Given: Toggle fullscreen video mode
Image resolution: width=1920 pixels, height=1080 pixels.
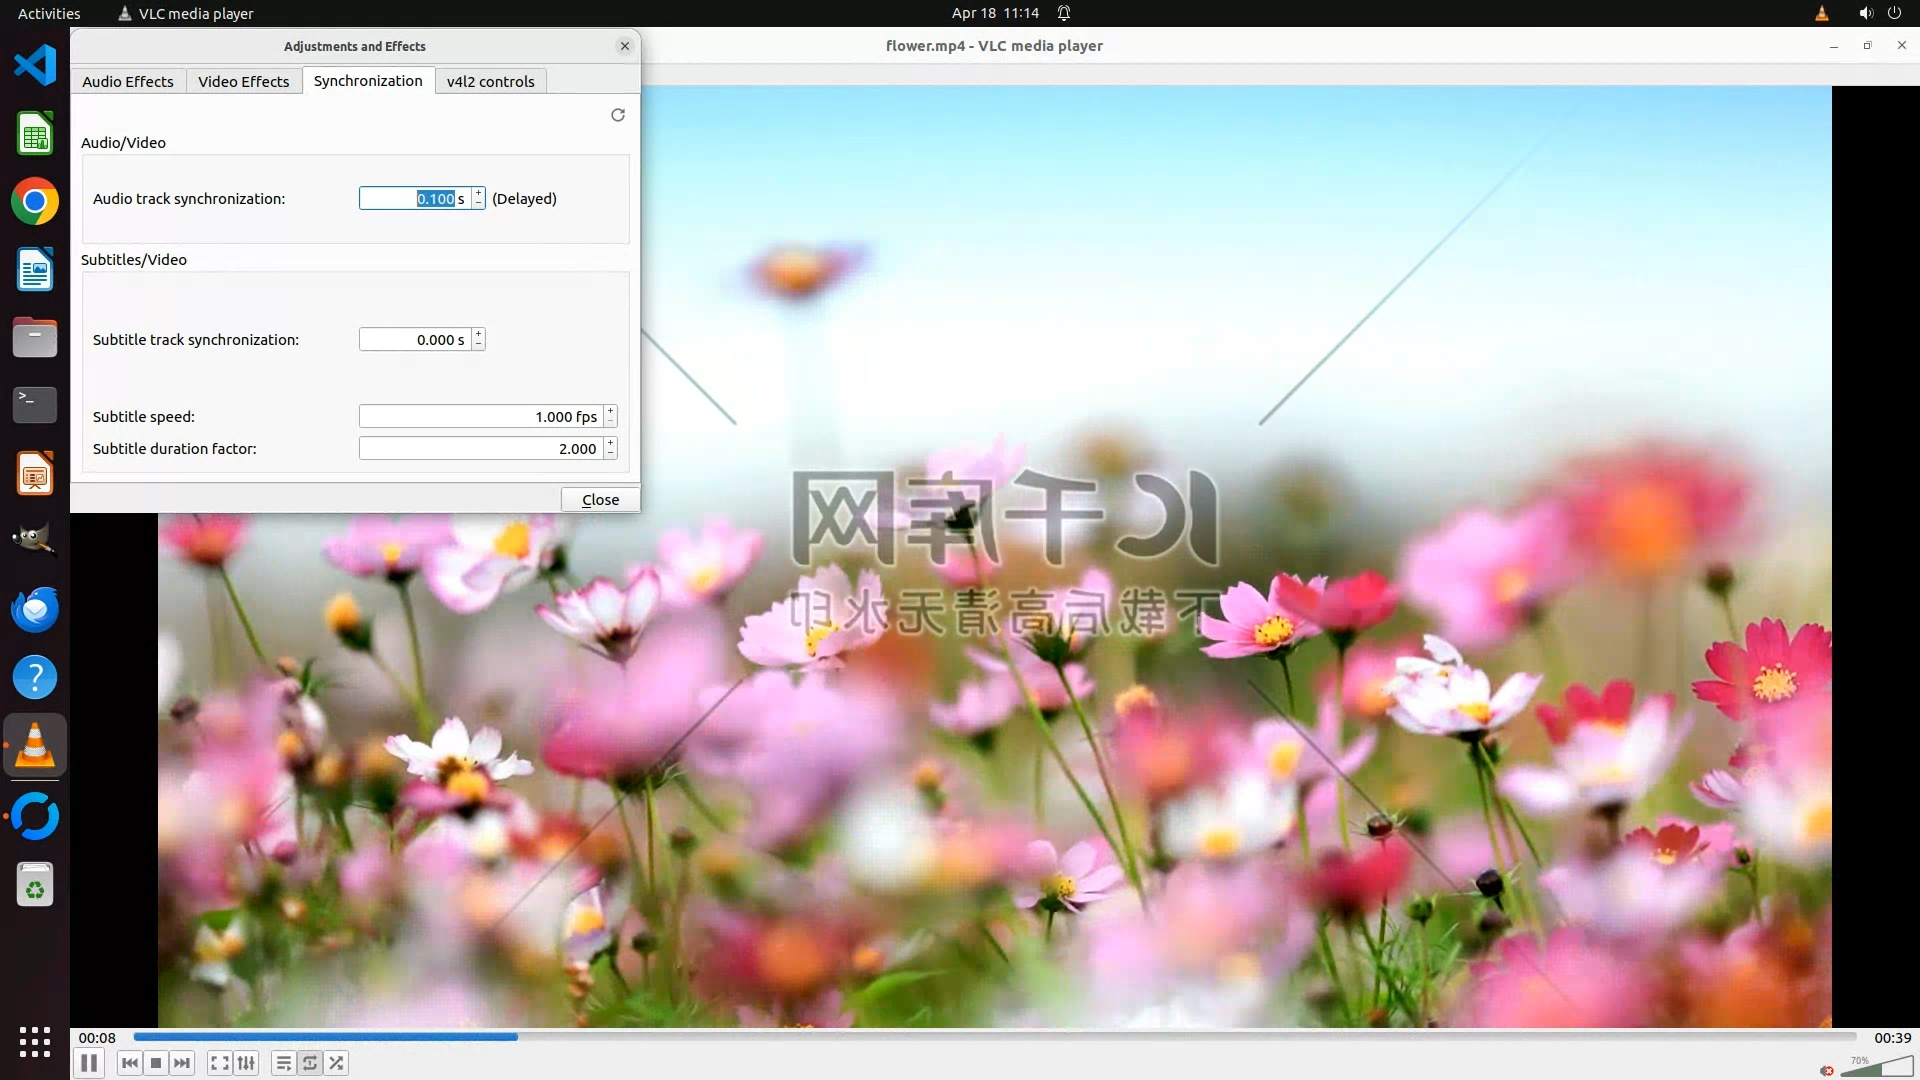Looking at the screenshot, I should [x=220, y=1063].
